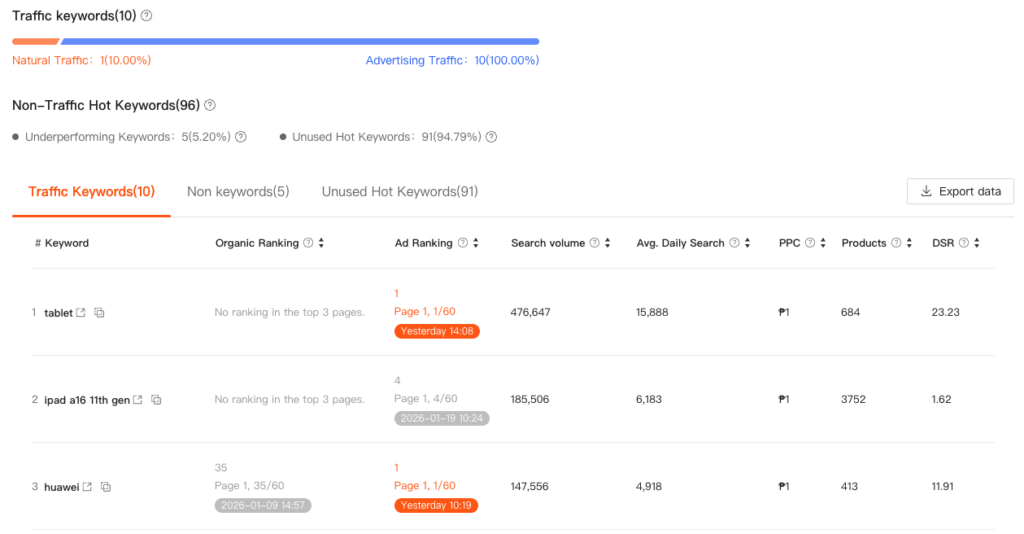1024x534 pixels.
Task: Open ipad a16 11th gen external link
Action: (x=139, y=400)
